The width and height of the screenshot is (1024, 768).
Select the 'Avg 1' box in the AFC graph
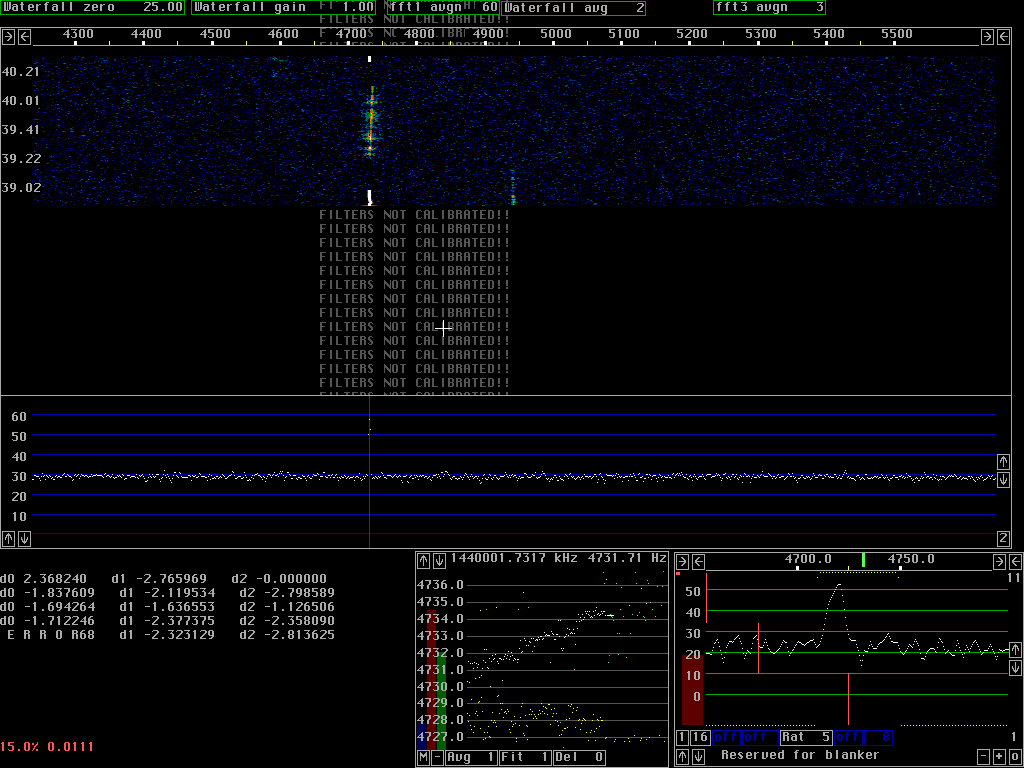tap(472, 758)
